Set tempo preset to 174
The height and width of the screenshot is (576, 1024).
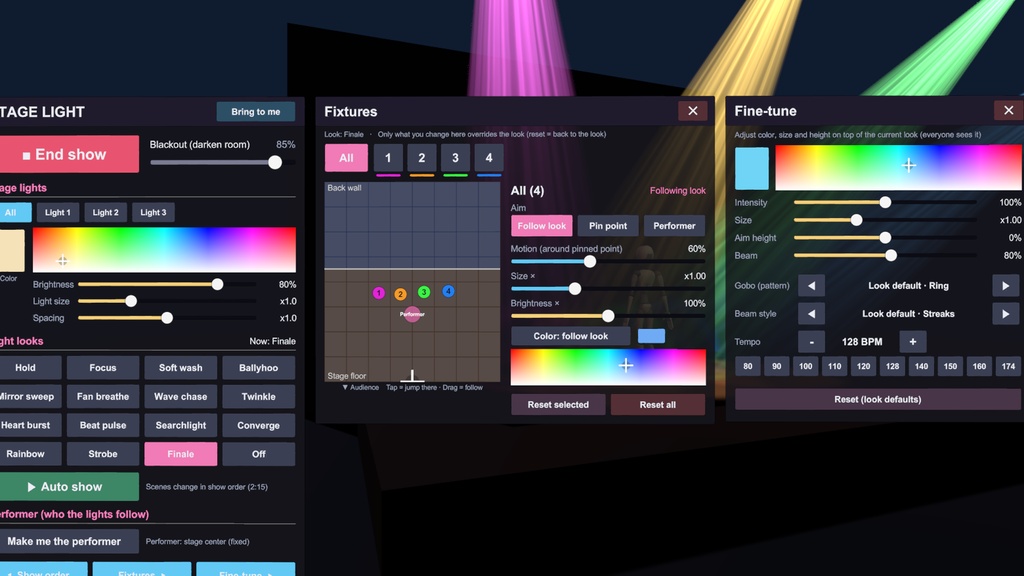click(1008, 366)
